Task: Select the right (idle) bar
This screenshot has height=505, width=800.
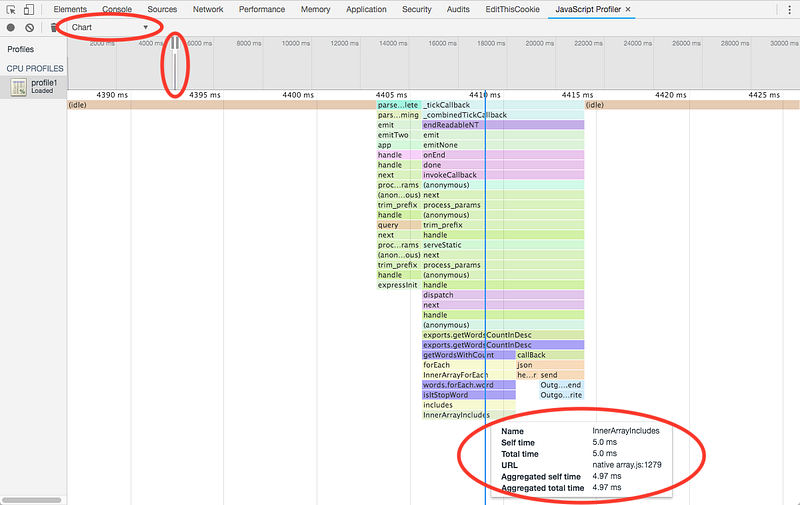Action: tap(692, 105)
